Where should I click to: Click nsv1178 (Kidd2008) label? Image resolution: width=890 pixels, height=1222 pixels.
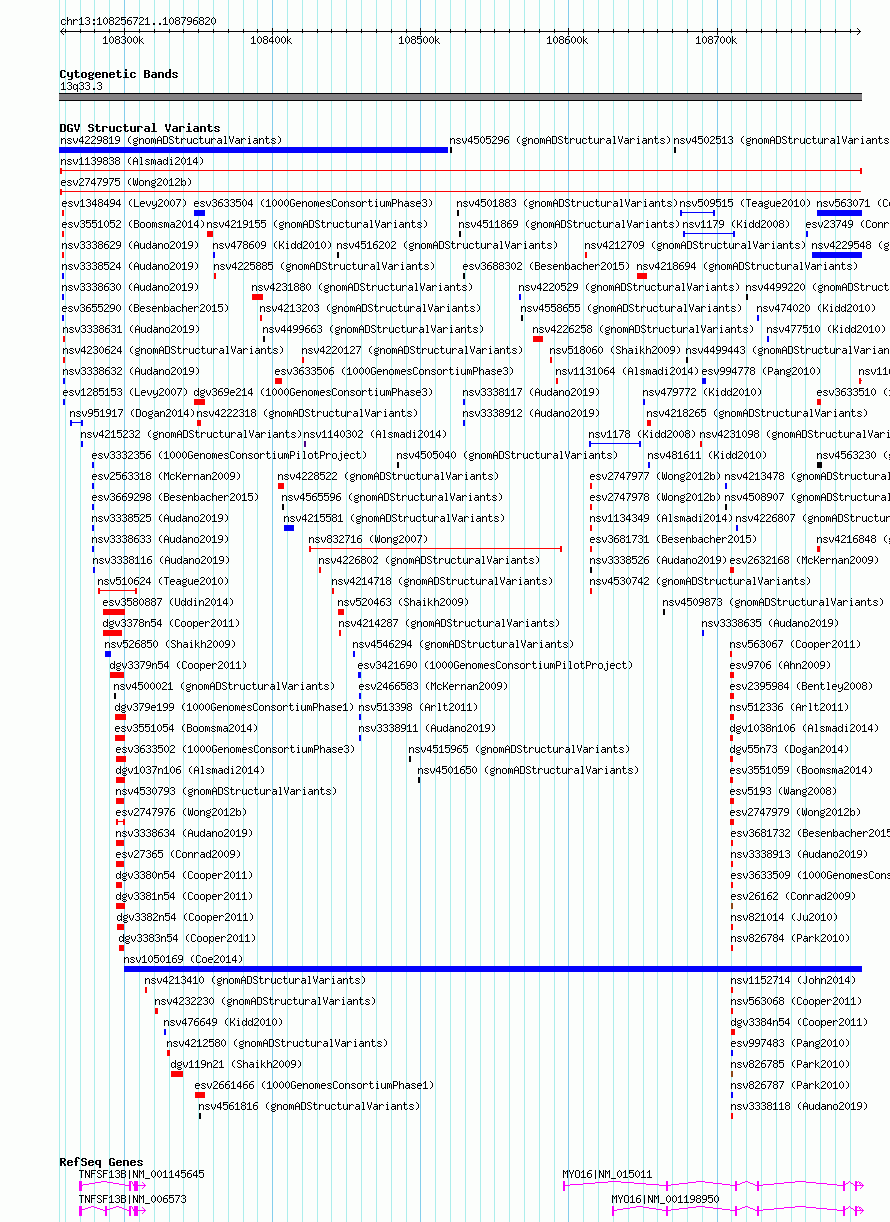(642, 434)
